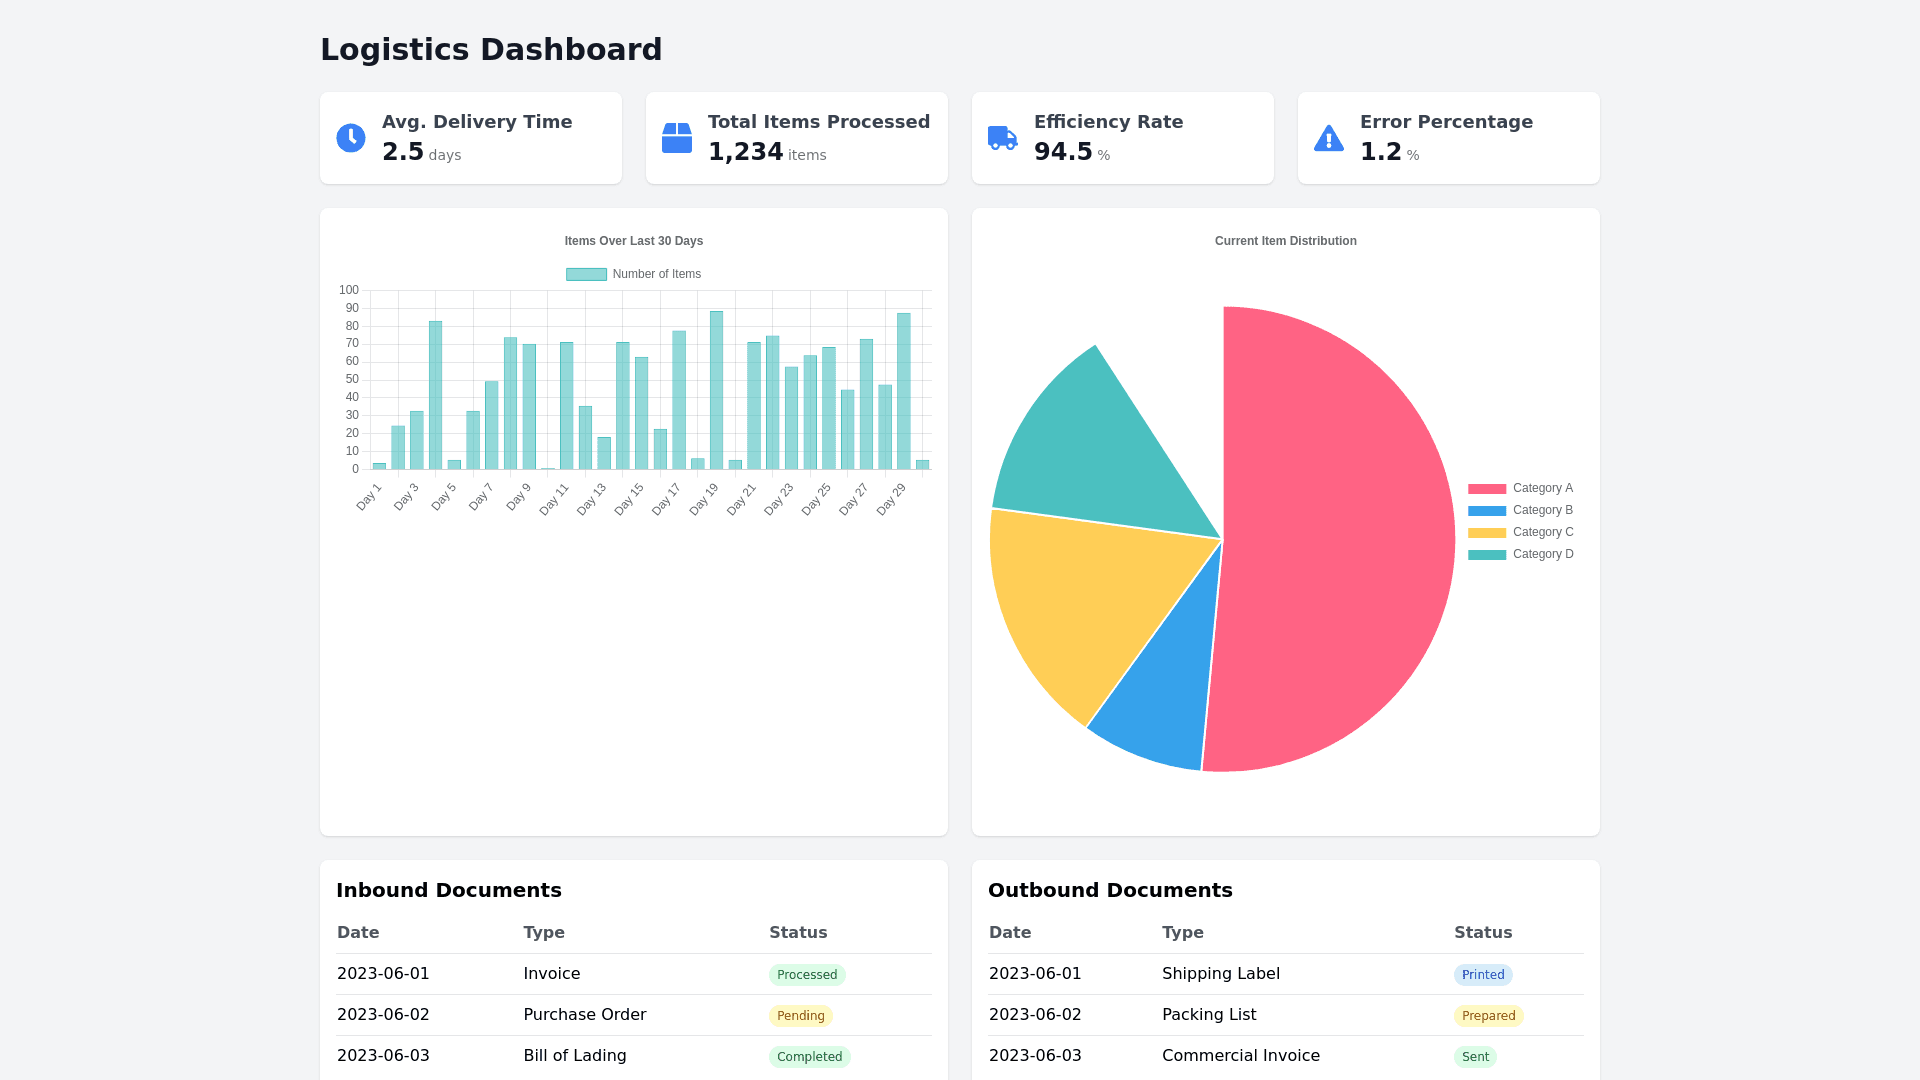The image size is (1920, 1080).
Task: Click the Status column header in Outbound Documents
Action: point(1482,932)
